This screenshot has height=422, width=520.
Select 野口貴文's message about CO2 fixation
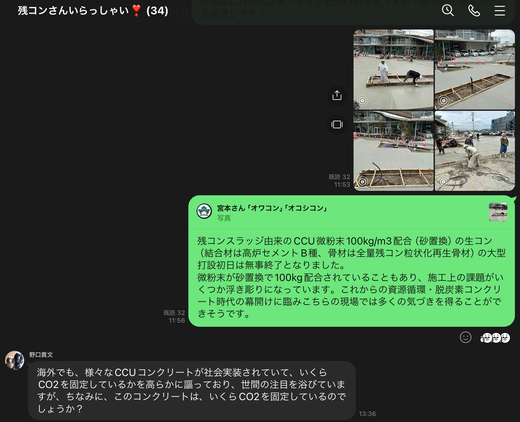point(192,390)
